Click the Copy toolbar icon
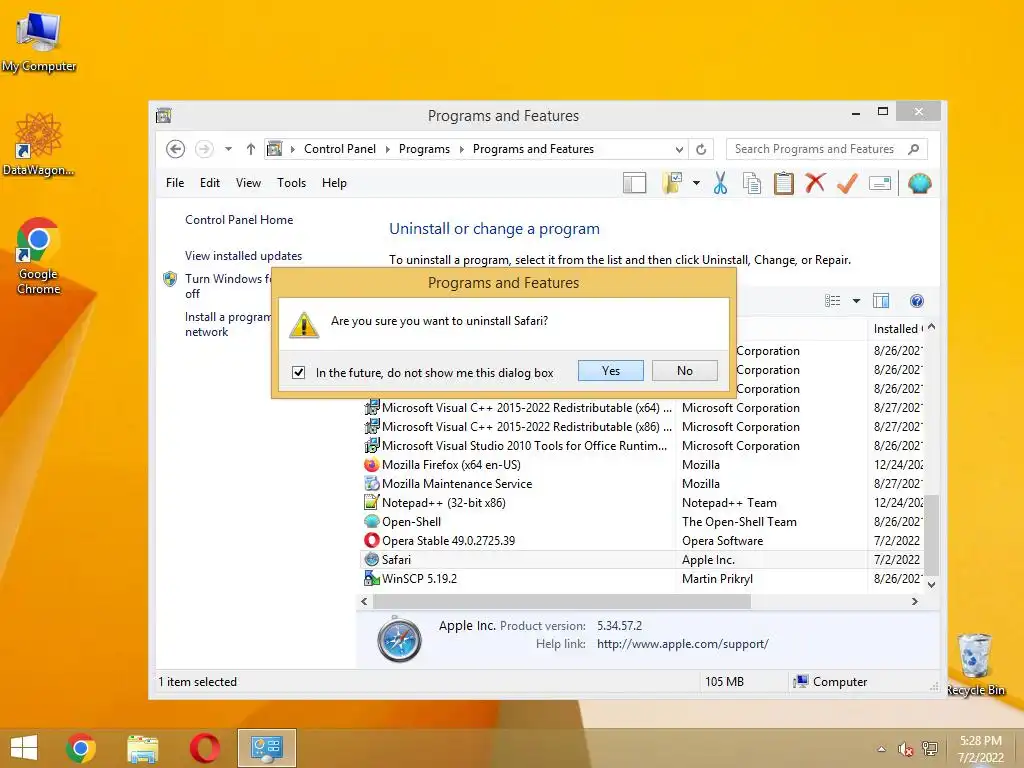Image resolution: width=1024 pixels, height=768 pixels. click(x=752, y=184)
